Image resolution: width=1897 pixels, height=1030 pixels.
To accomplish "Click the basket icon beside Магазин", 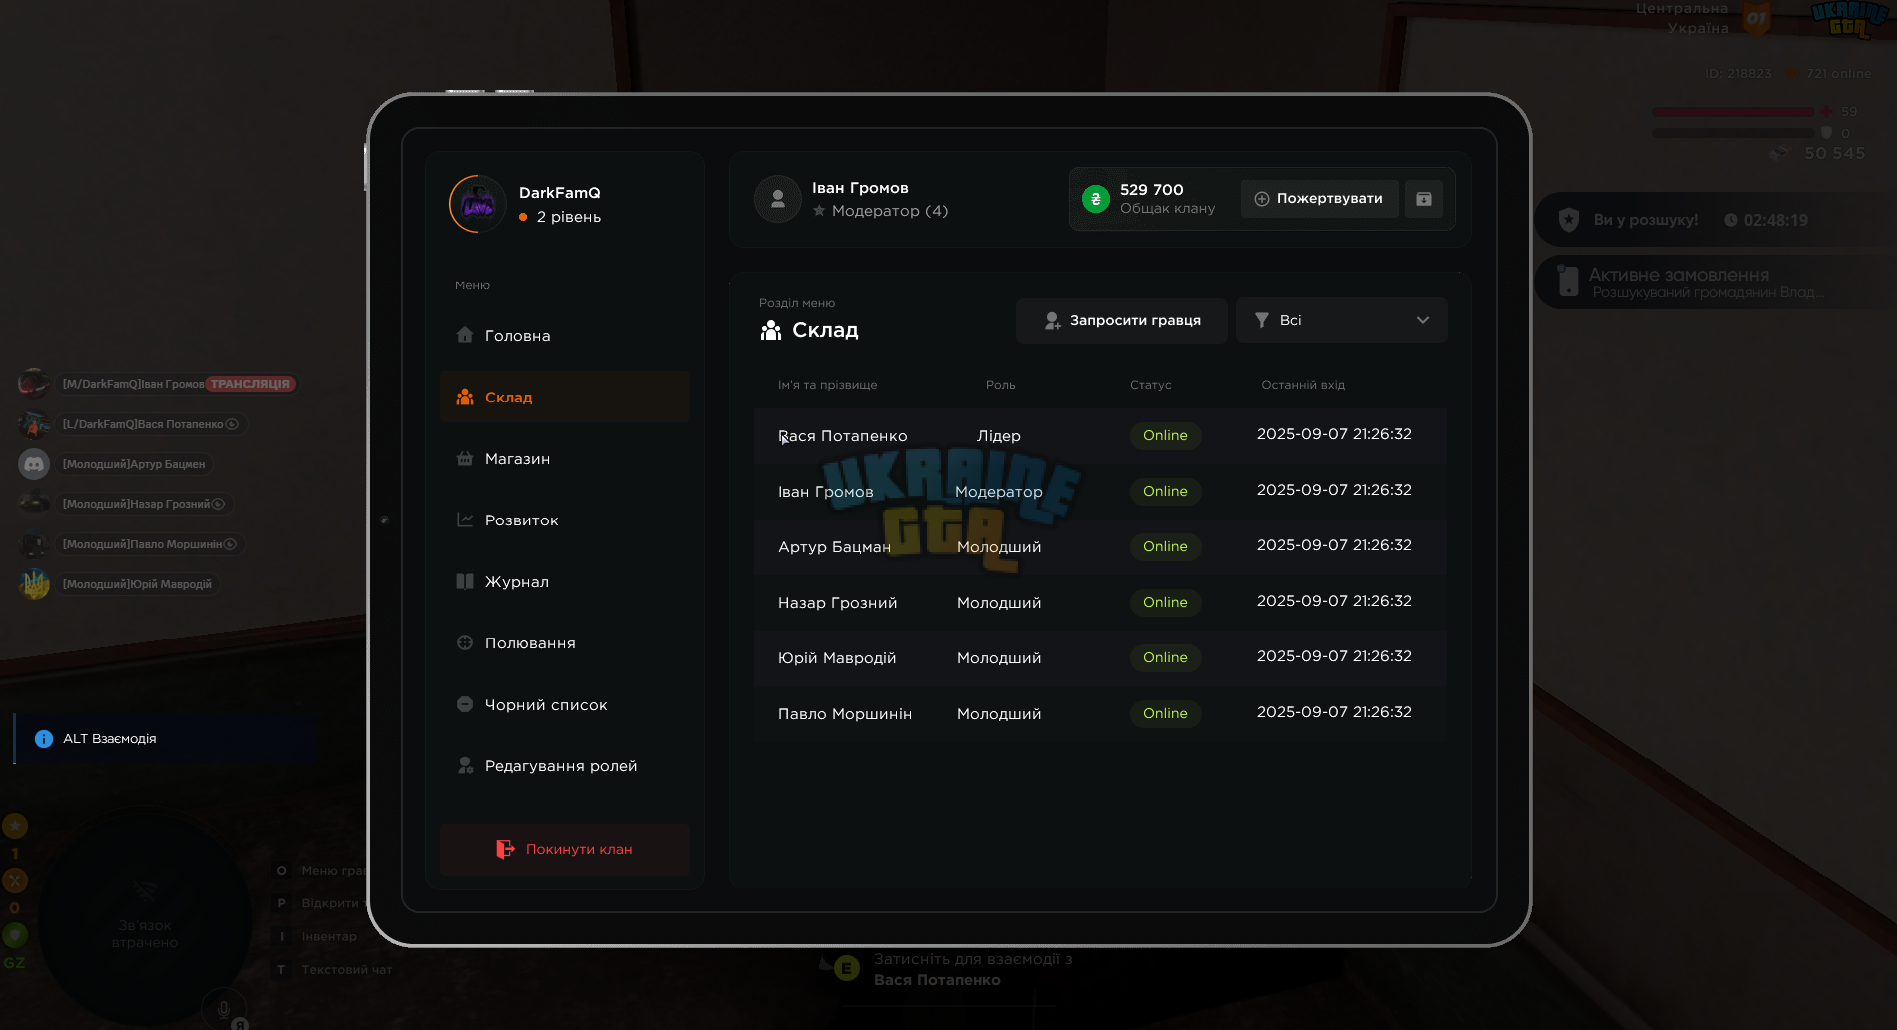I will (x=465, y=458).
